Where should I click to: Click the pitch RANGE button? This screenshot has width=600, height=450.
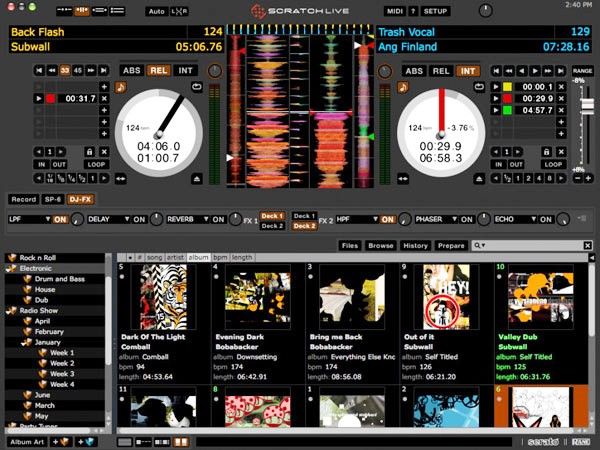(x=582, y=71)
